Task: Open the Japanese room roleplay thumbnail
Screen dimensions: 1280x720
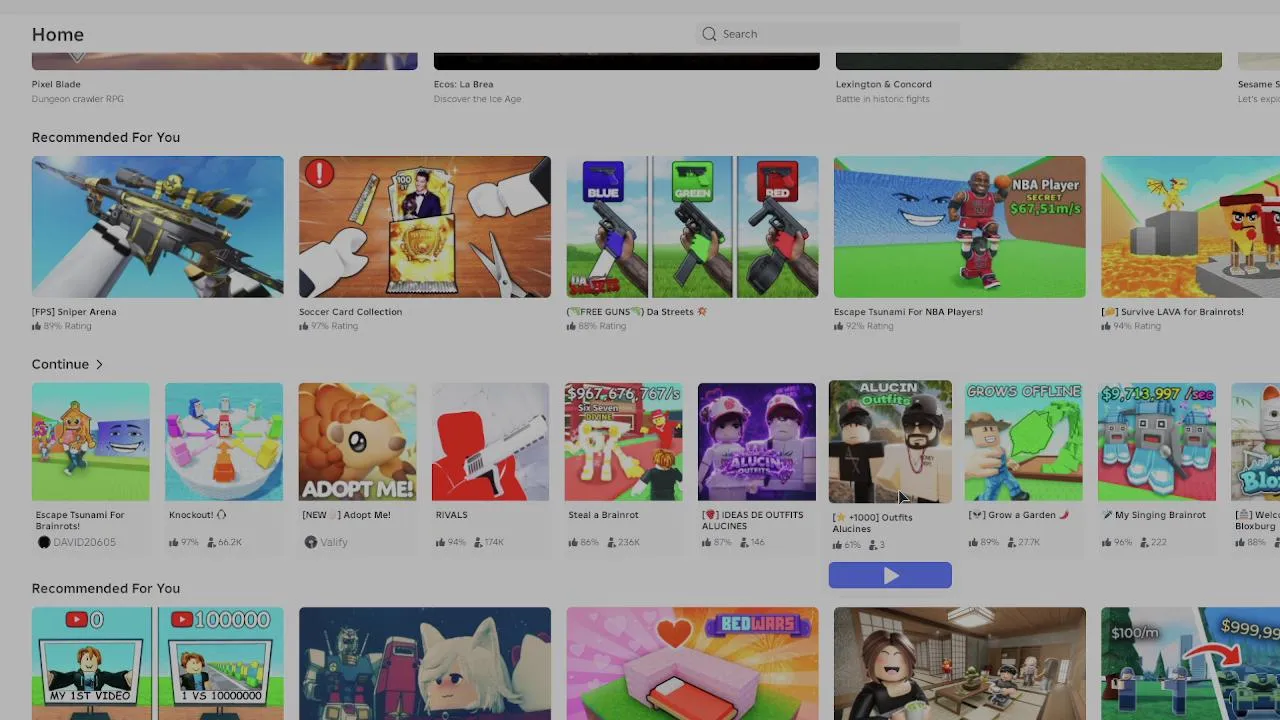Action: pos(960,663)
